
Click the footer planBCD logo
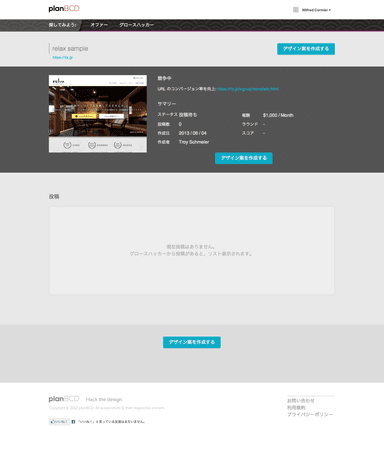64,399
